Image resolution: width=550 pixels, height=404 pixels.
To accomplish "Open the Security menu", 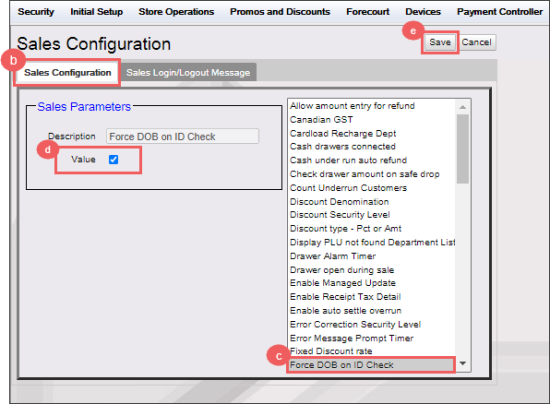I will (36, 12).
